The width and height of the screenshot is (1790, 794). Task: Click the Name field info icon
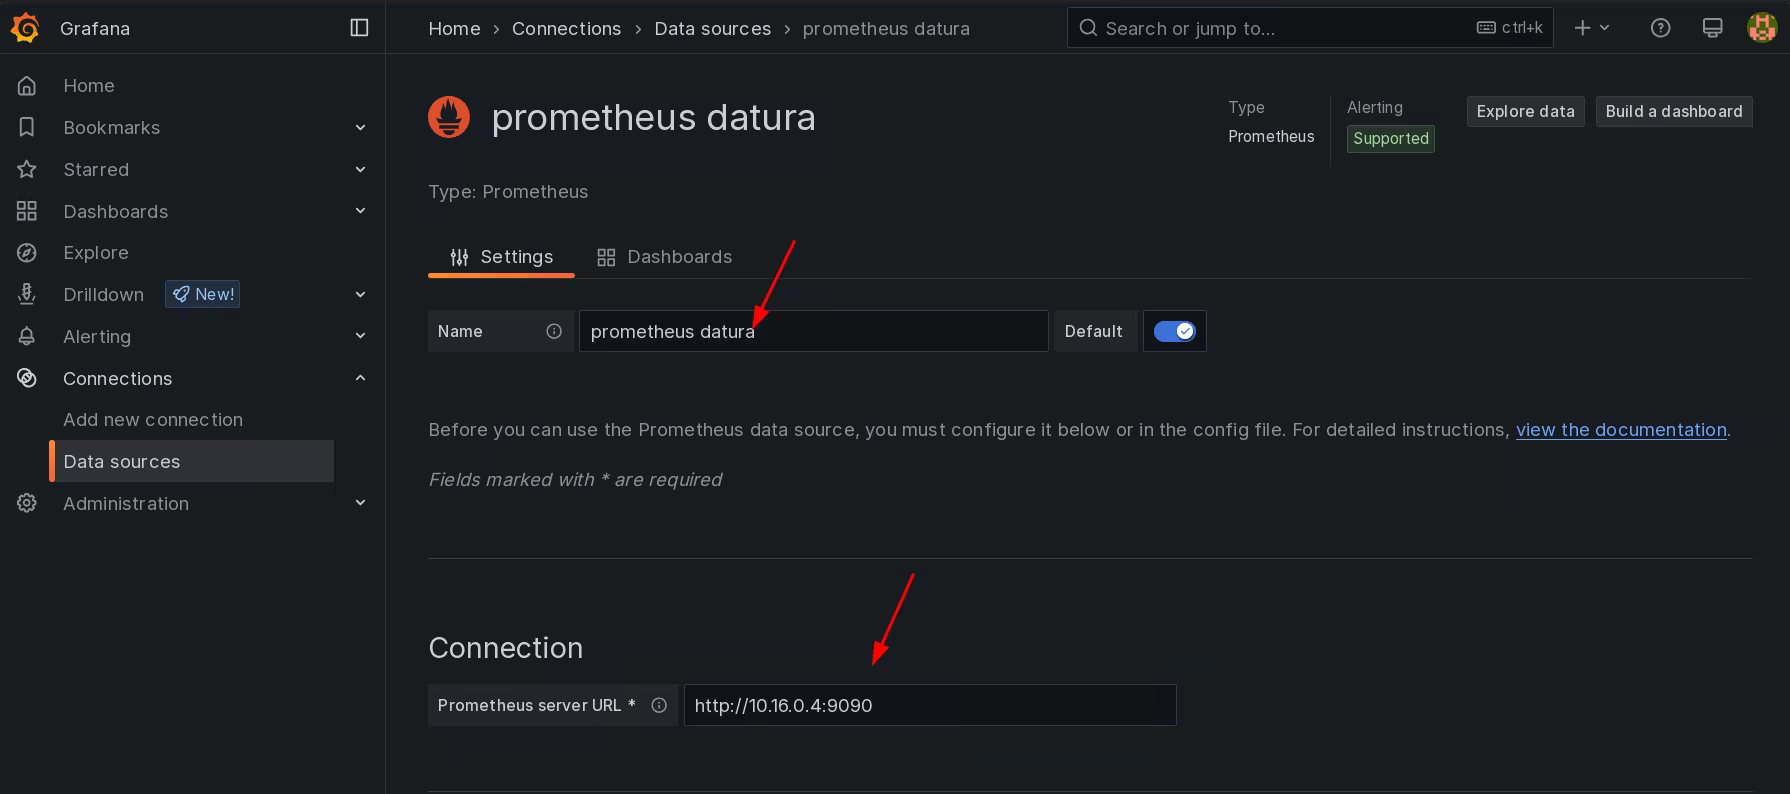point(554,331)
